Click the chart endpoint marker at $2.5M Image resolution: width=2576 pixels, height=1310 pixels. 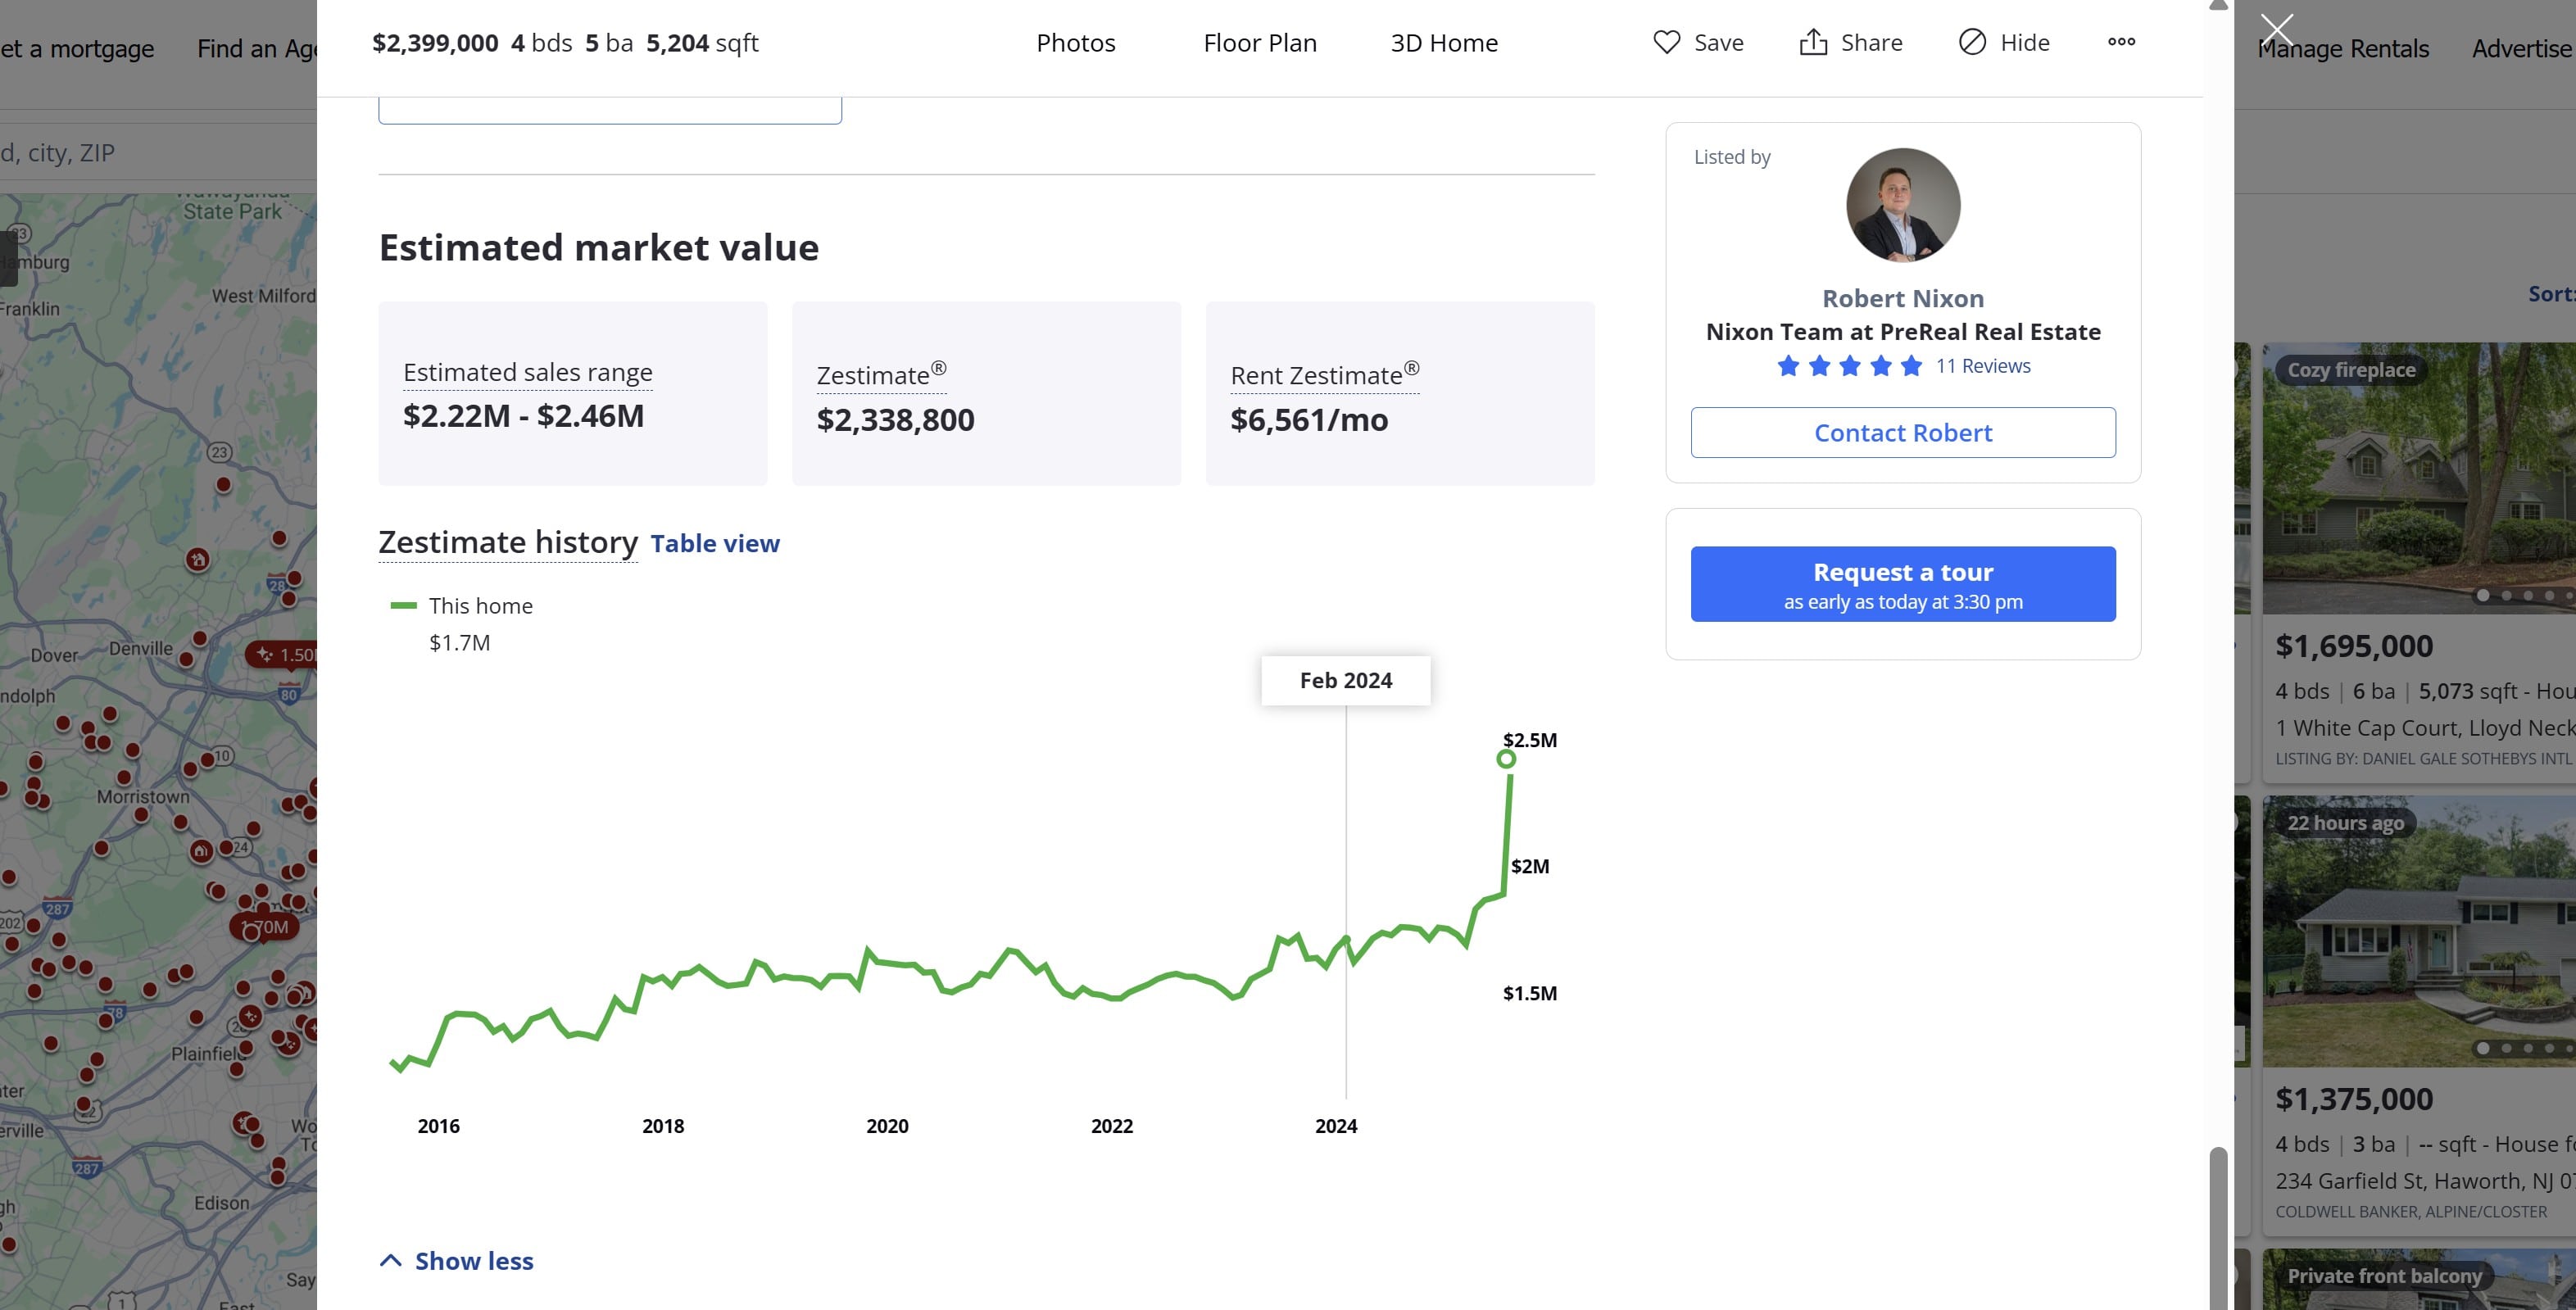click(x=1506, y=759)
